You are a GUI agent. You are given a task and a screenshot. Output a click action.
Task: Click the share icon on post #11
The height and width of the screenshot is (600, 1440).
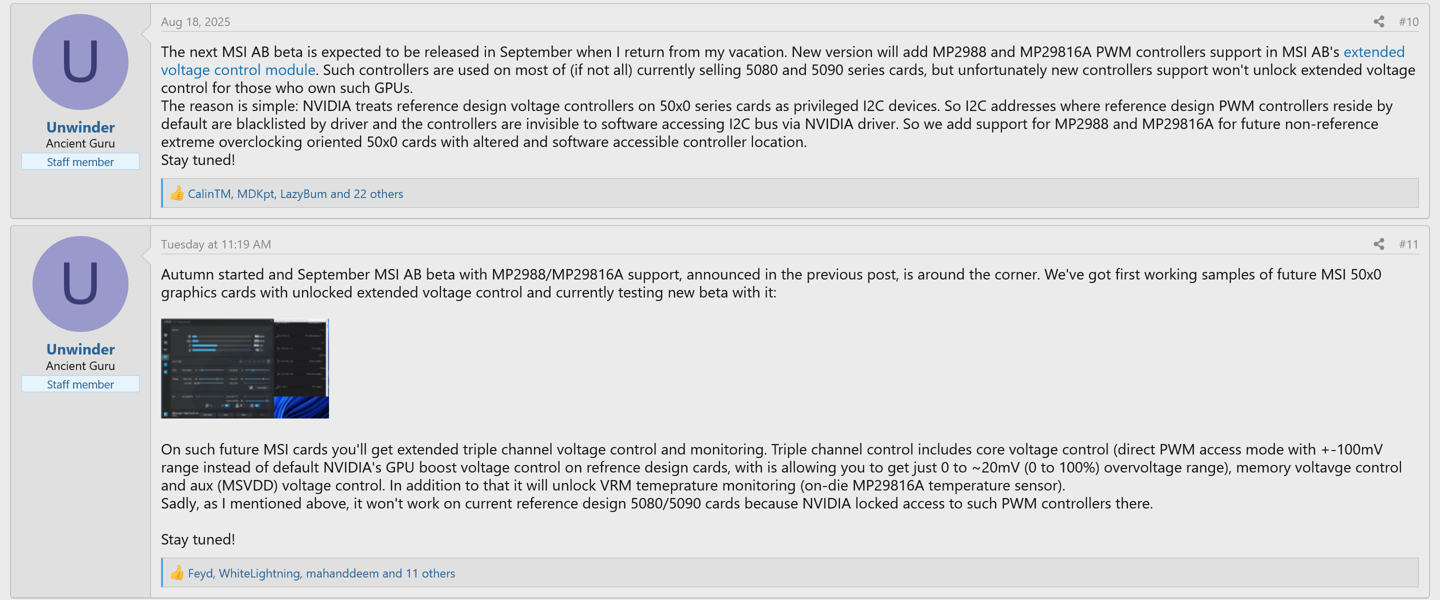(1379, 244)
